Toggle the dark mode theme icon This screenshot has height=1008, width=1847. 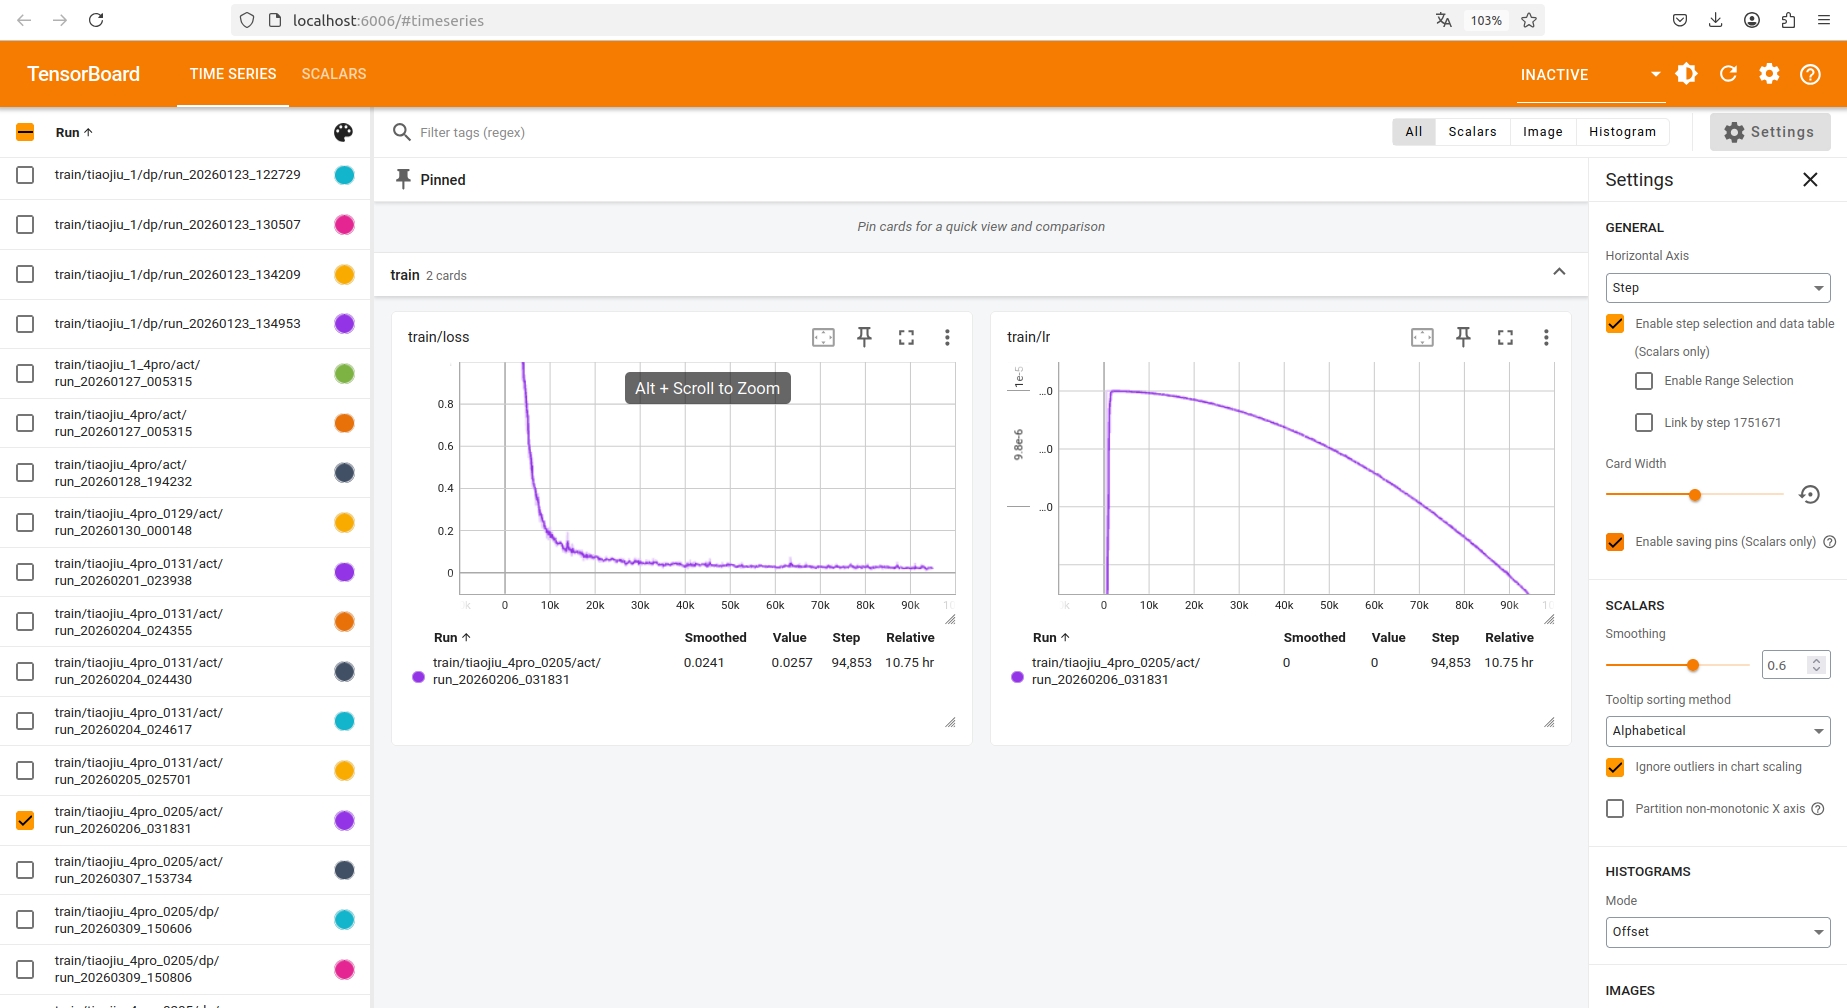point(1686,74)
